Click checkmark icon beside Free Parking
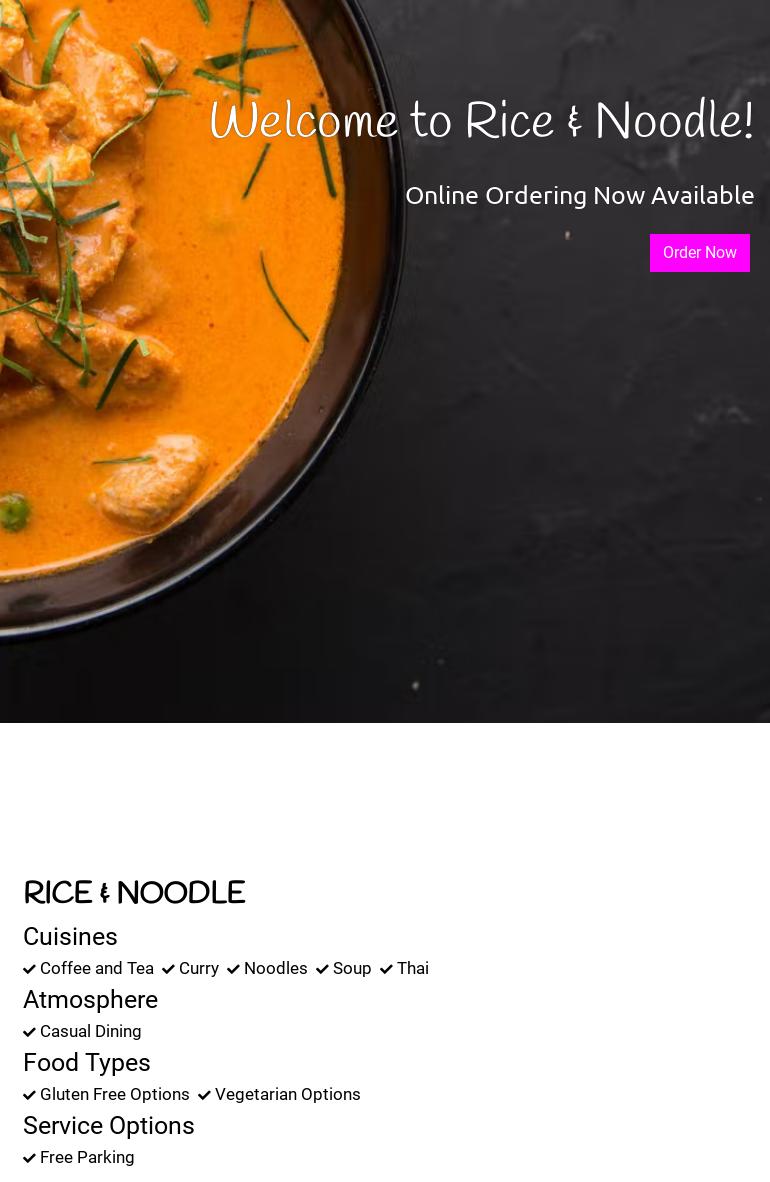 click(29, 1158)
